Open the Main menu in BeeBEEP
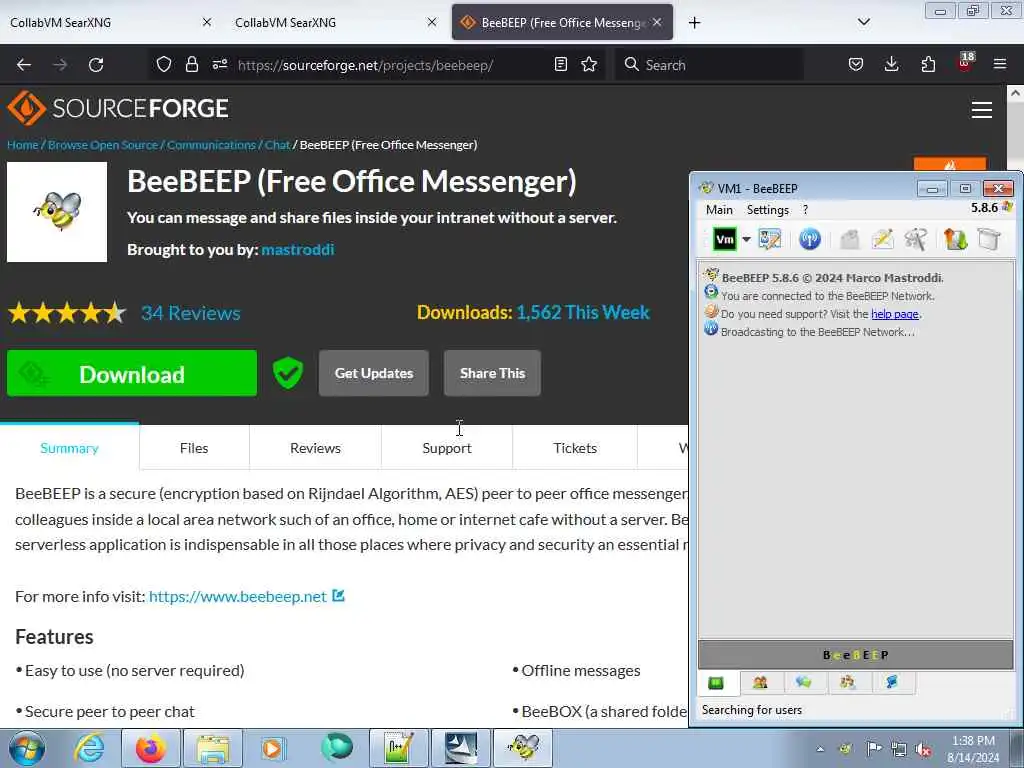1024x768 pixels. pyautogui.click(x=719, y=210)
